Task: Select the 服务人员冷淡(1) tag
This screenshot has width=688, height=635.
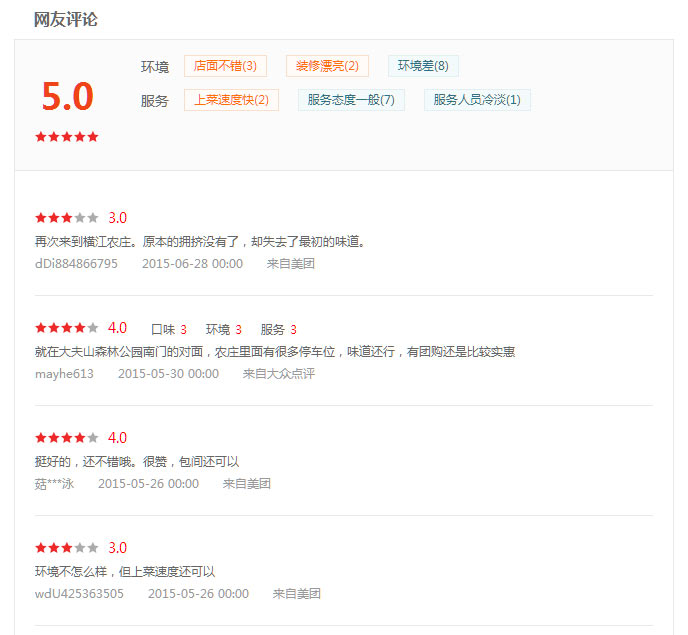Action: 477,100
